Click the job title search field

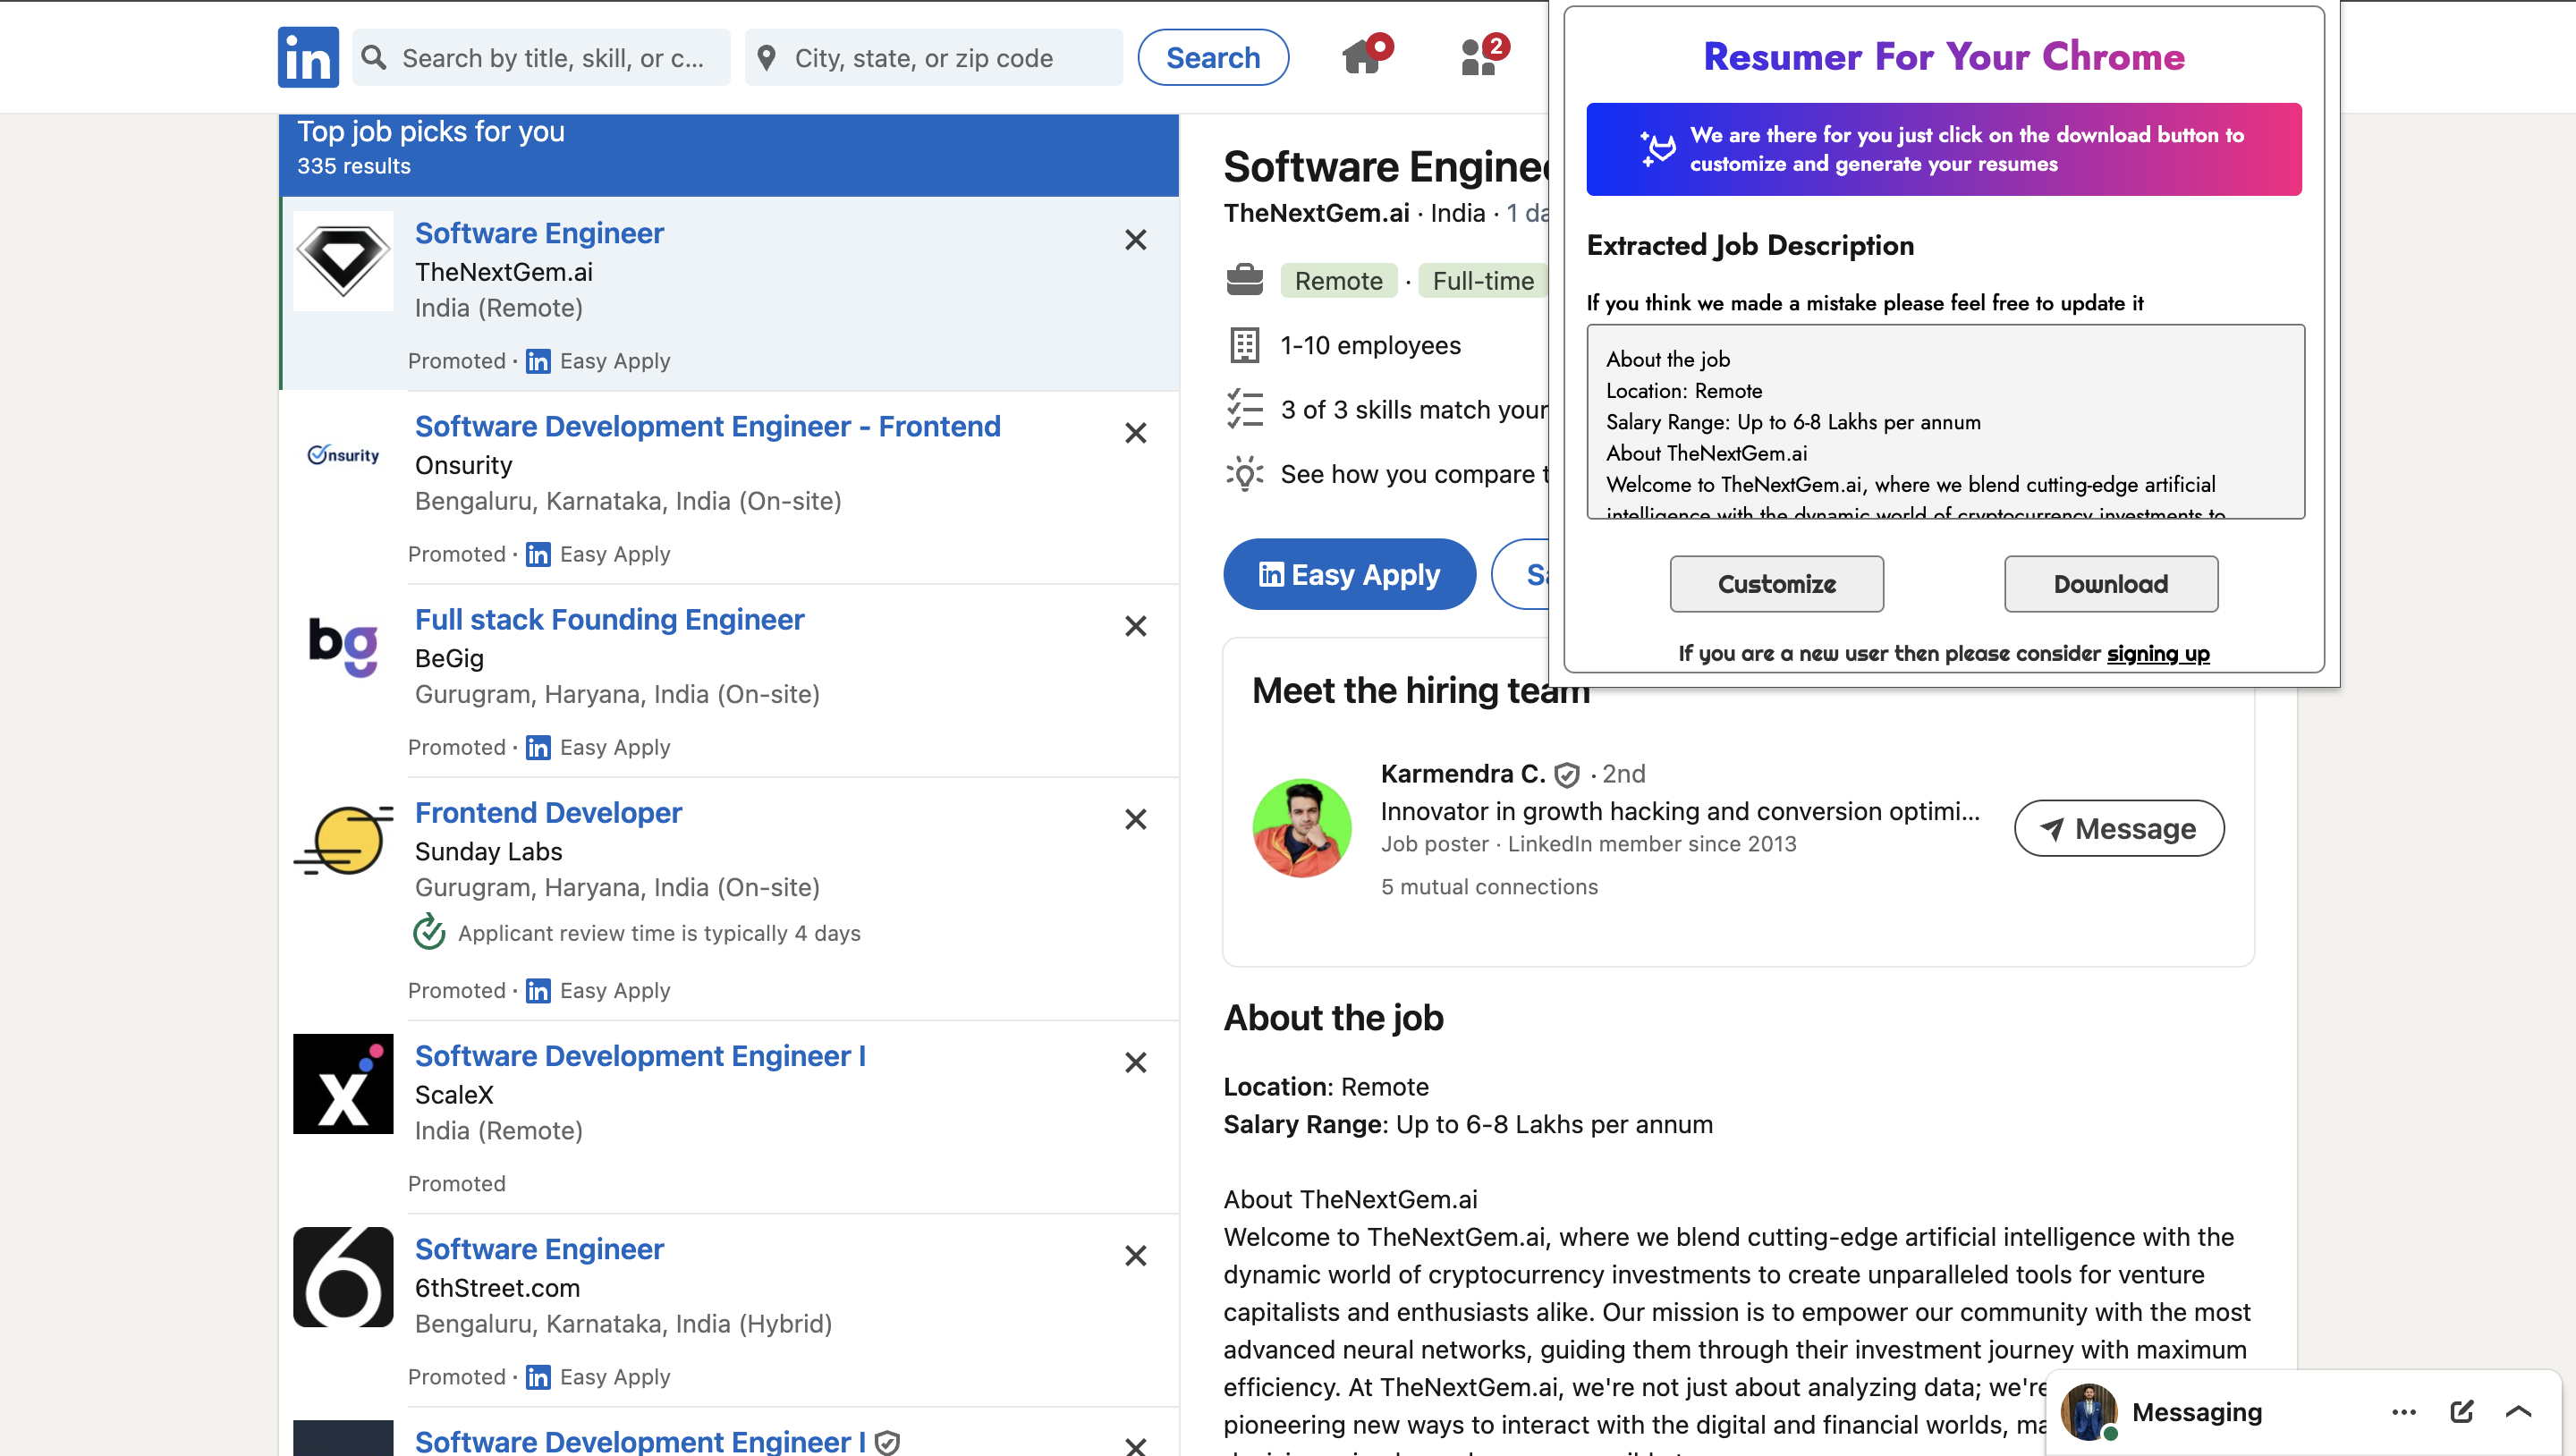tap(552, 58)
